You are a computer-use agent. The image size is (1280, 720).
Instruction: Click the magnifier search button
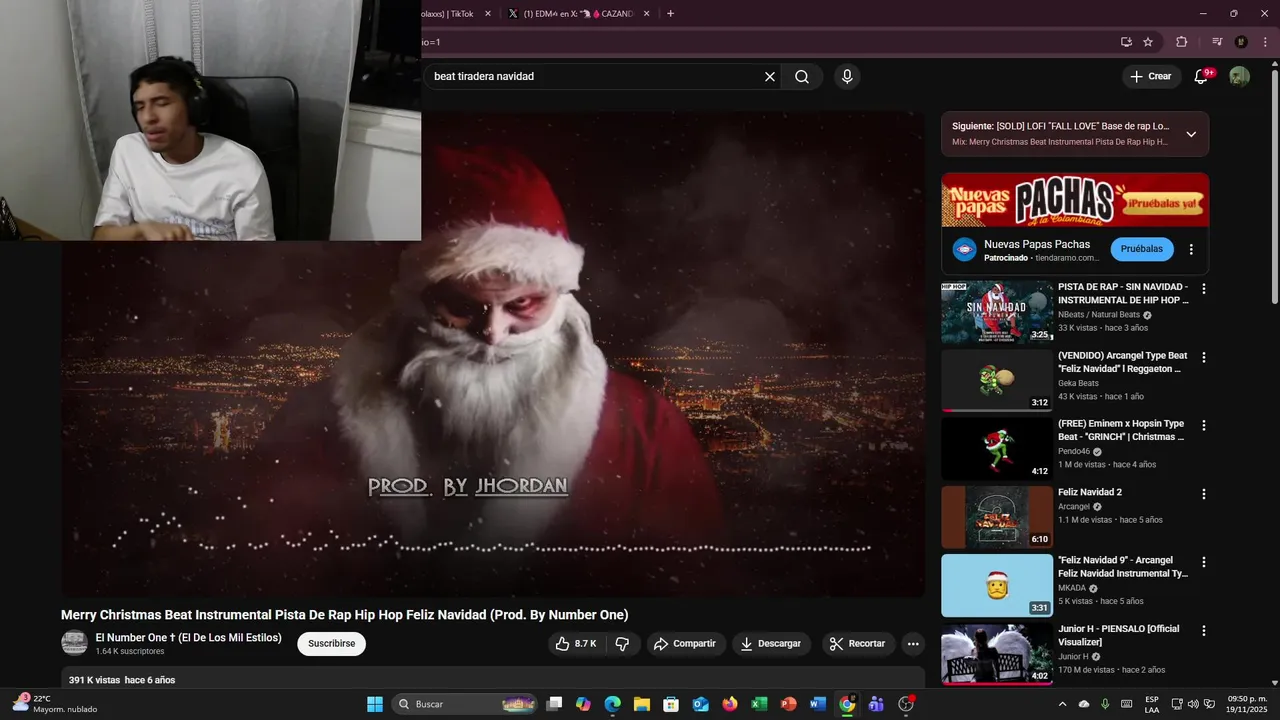802,77
